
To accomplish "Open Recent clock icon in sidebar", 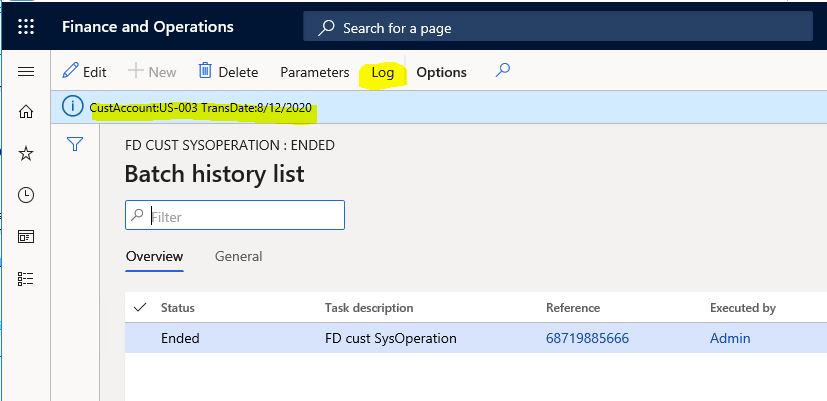I will click(26, 195).
